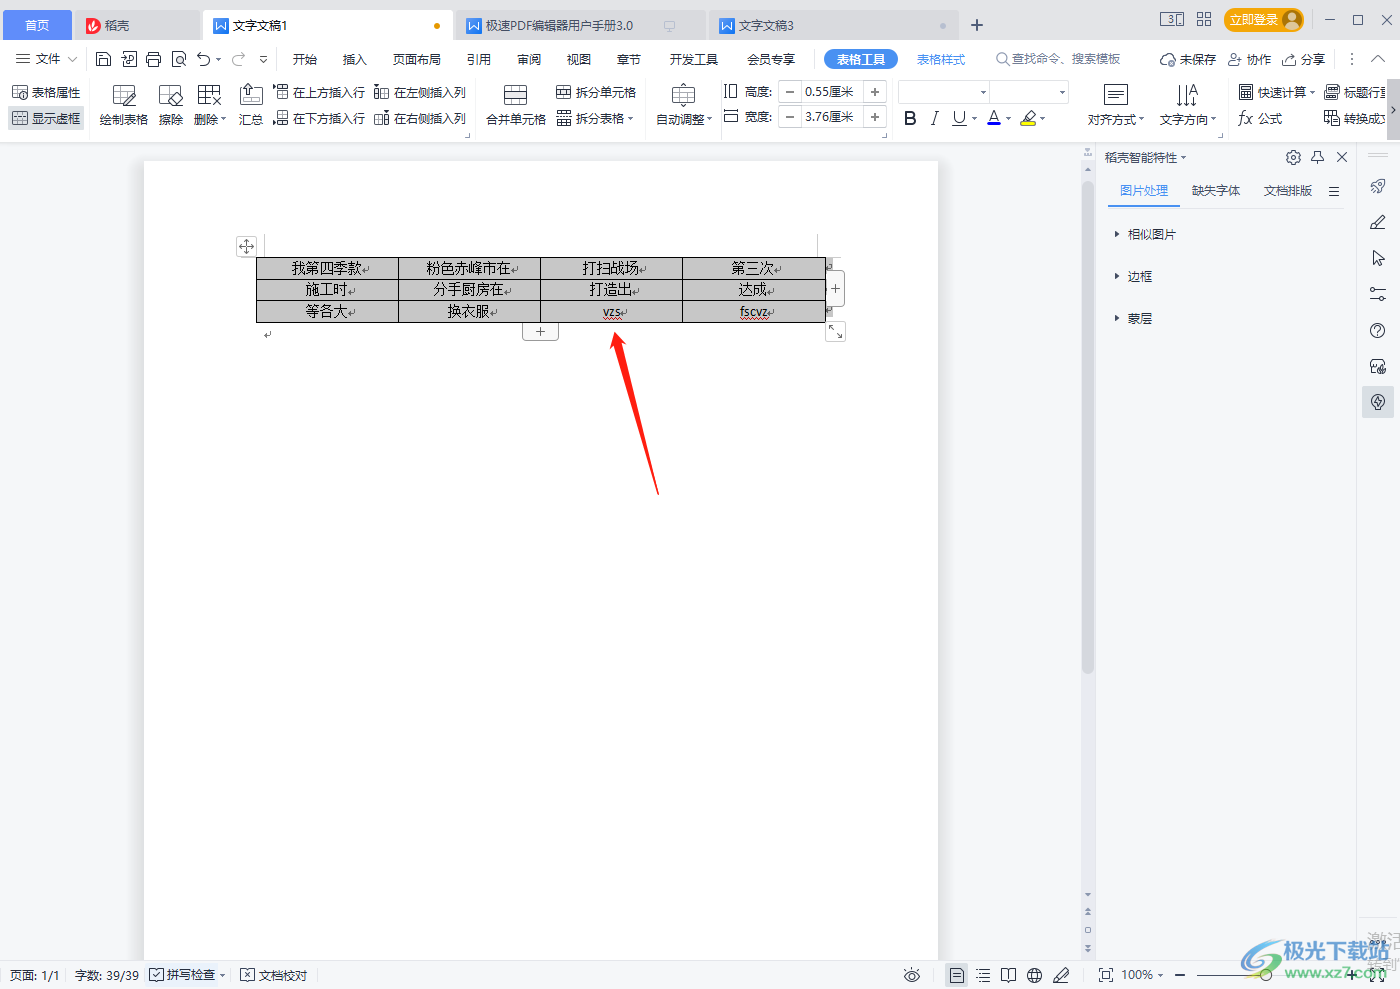Image resolution: width=1400 pixels, height=989 pixels.
Task: Insert row below (在下方插入行)
Action: click(x=319, y=118)
